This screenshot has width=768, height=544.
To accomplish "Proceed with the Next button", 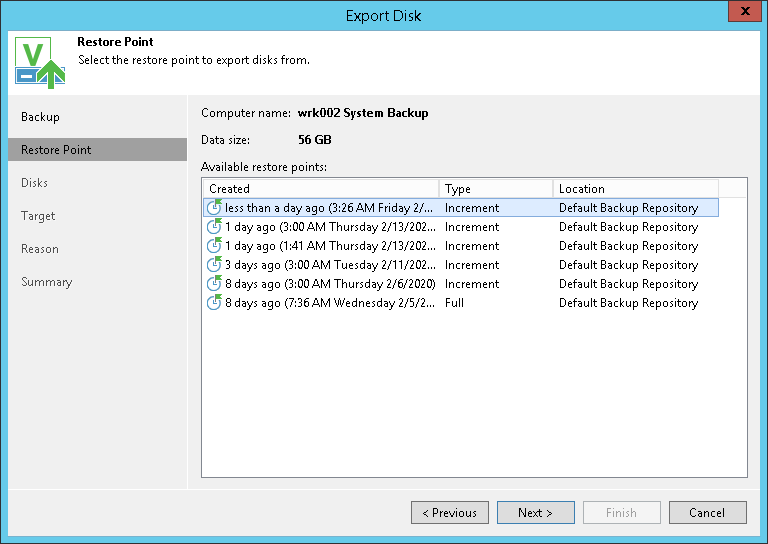I will coord(535,512).
